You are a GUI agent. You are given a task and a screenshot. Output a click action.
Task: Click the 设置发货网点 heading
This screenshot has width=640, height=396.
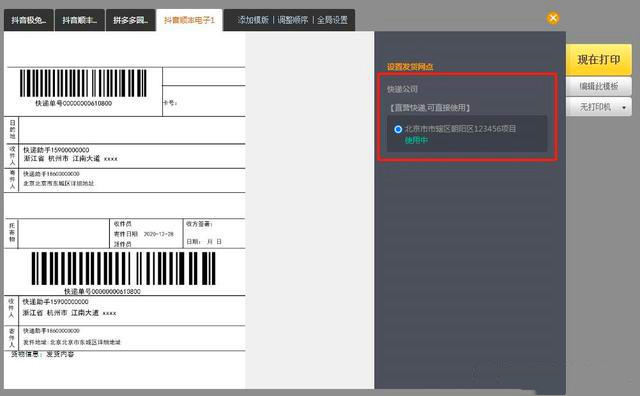[410, 67]
